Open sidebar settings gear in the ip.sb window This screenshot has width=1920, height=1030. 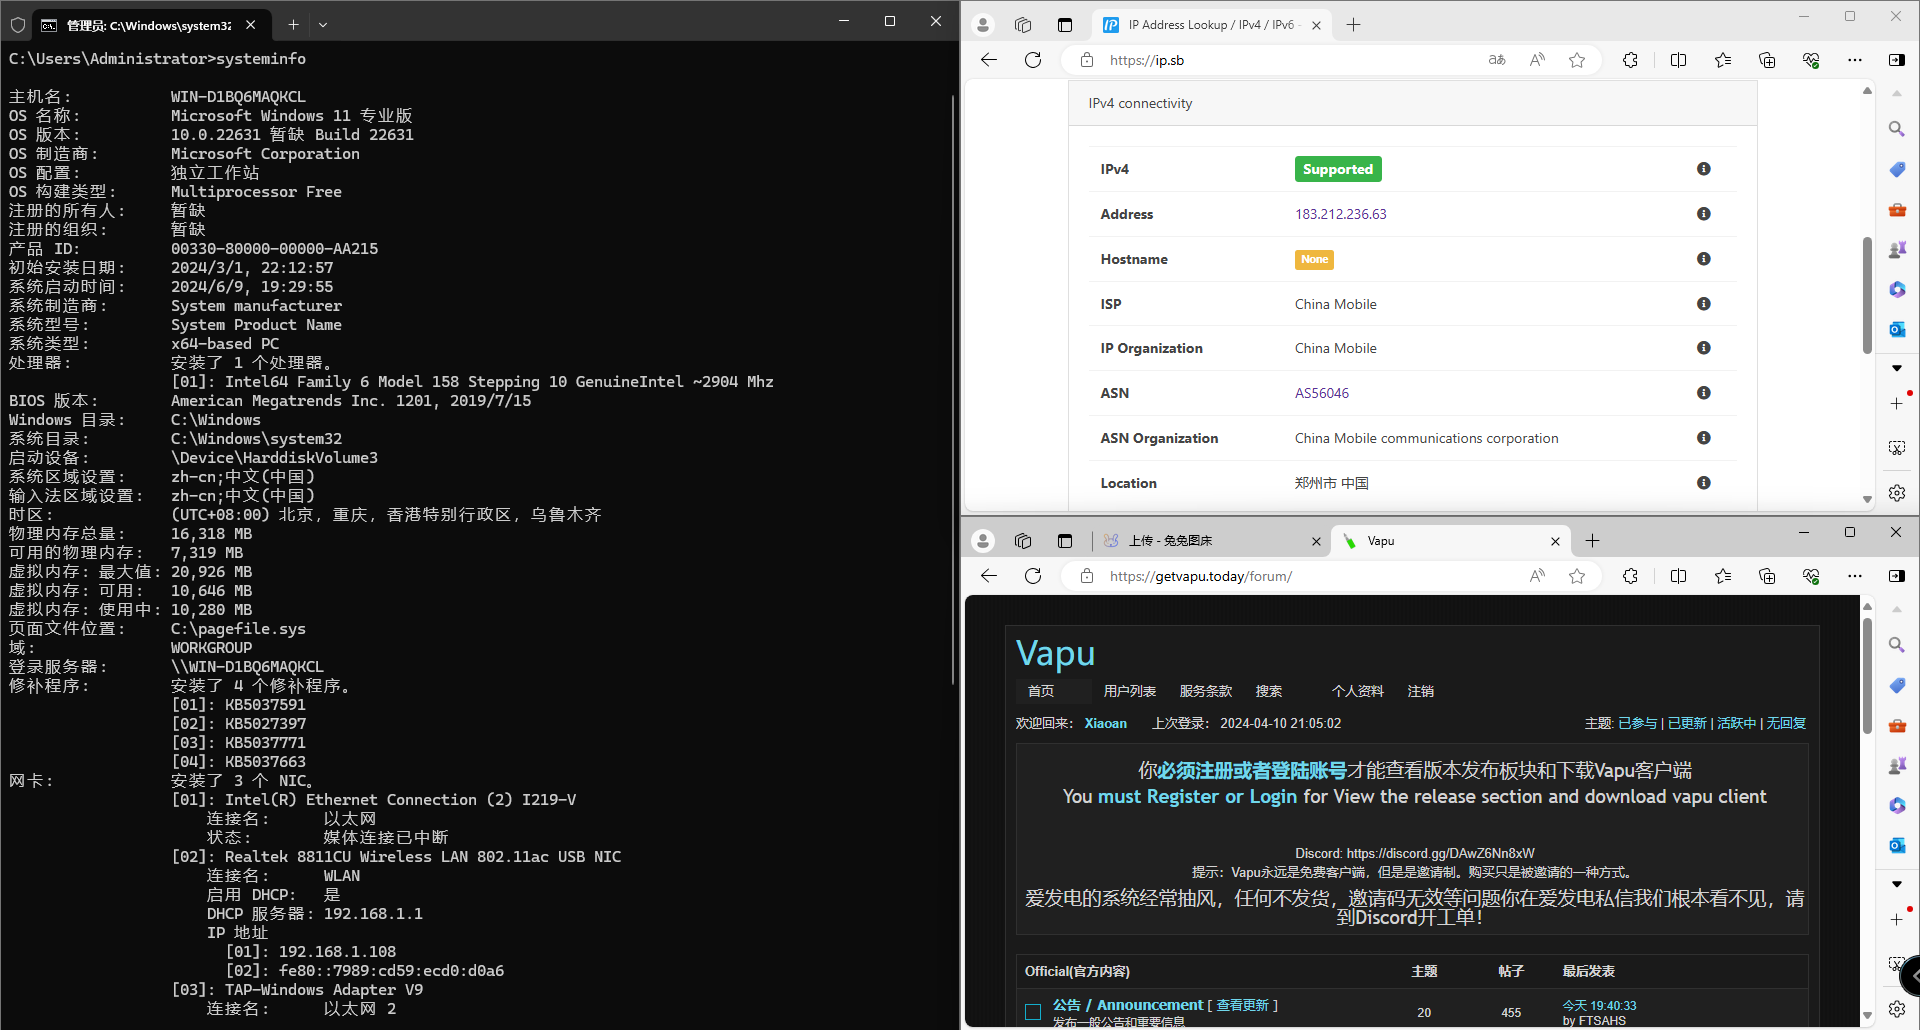pyautogui.click(x=1897, y=493)
